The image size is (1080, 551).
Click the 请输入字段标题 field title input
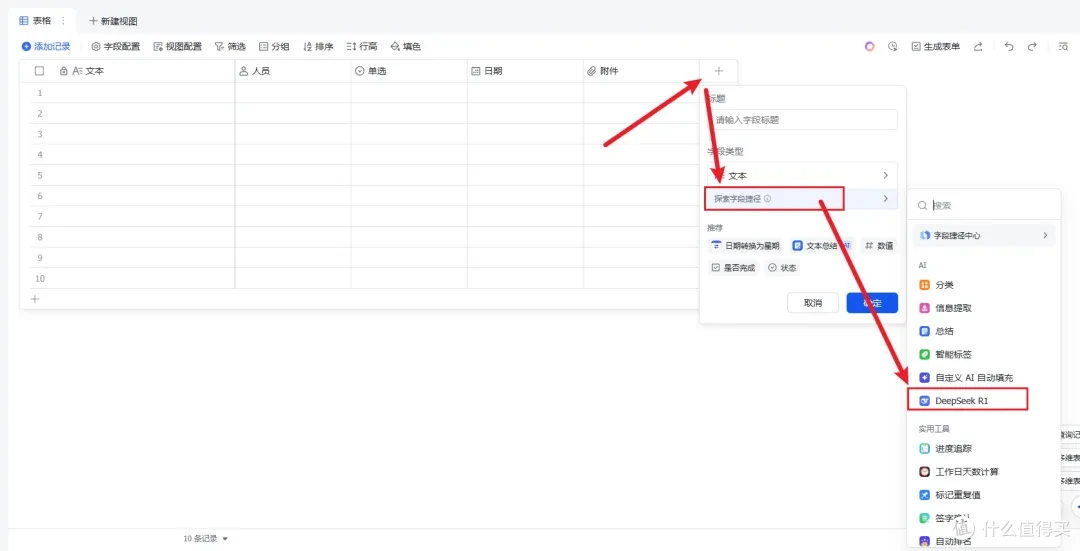(x=802, y=120)
